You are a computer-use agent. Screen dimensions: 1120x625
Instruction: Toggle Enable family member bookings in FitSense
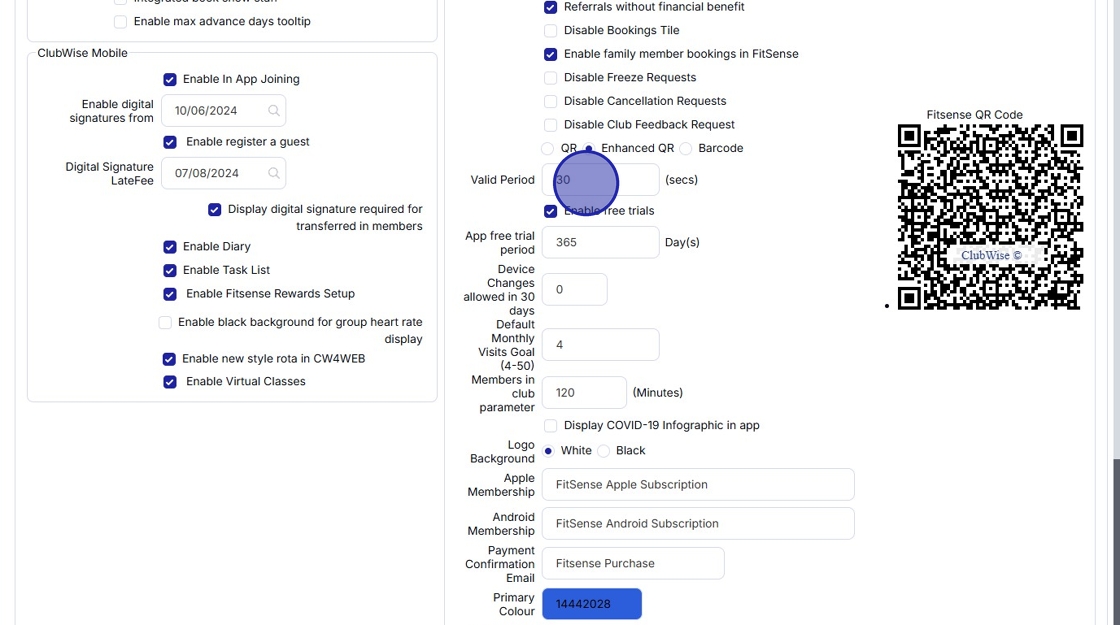(550, 54)
